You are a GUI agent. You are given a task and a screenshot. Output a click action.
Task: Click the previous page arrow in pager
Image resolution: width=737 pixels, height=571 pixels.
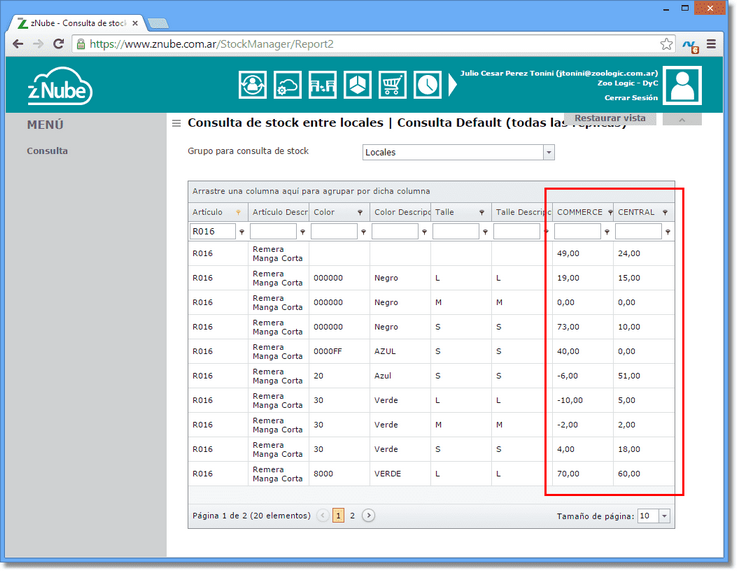(323, 516)
